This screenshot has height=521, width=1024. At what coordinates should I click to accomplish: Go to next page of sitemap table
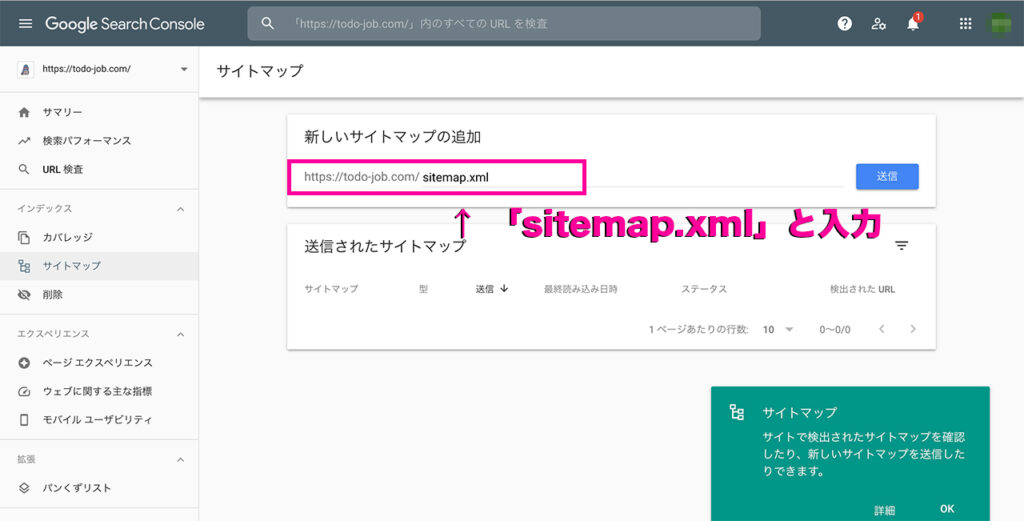point(913,329)
